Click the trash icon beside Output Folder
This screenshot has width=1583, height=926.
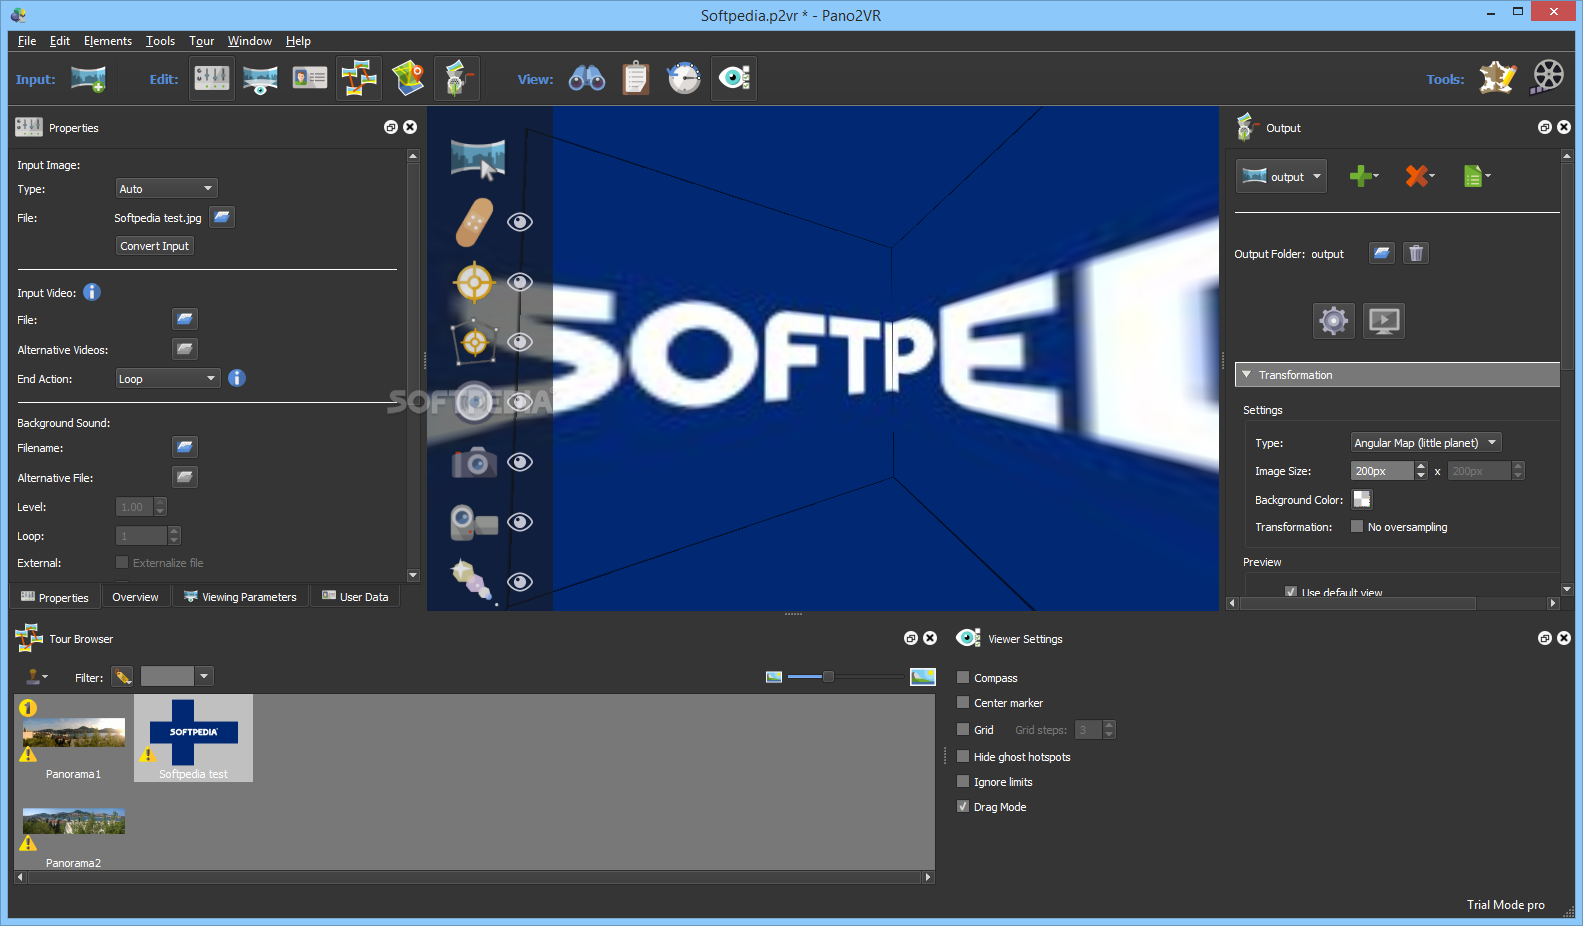[1416, 253]
